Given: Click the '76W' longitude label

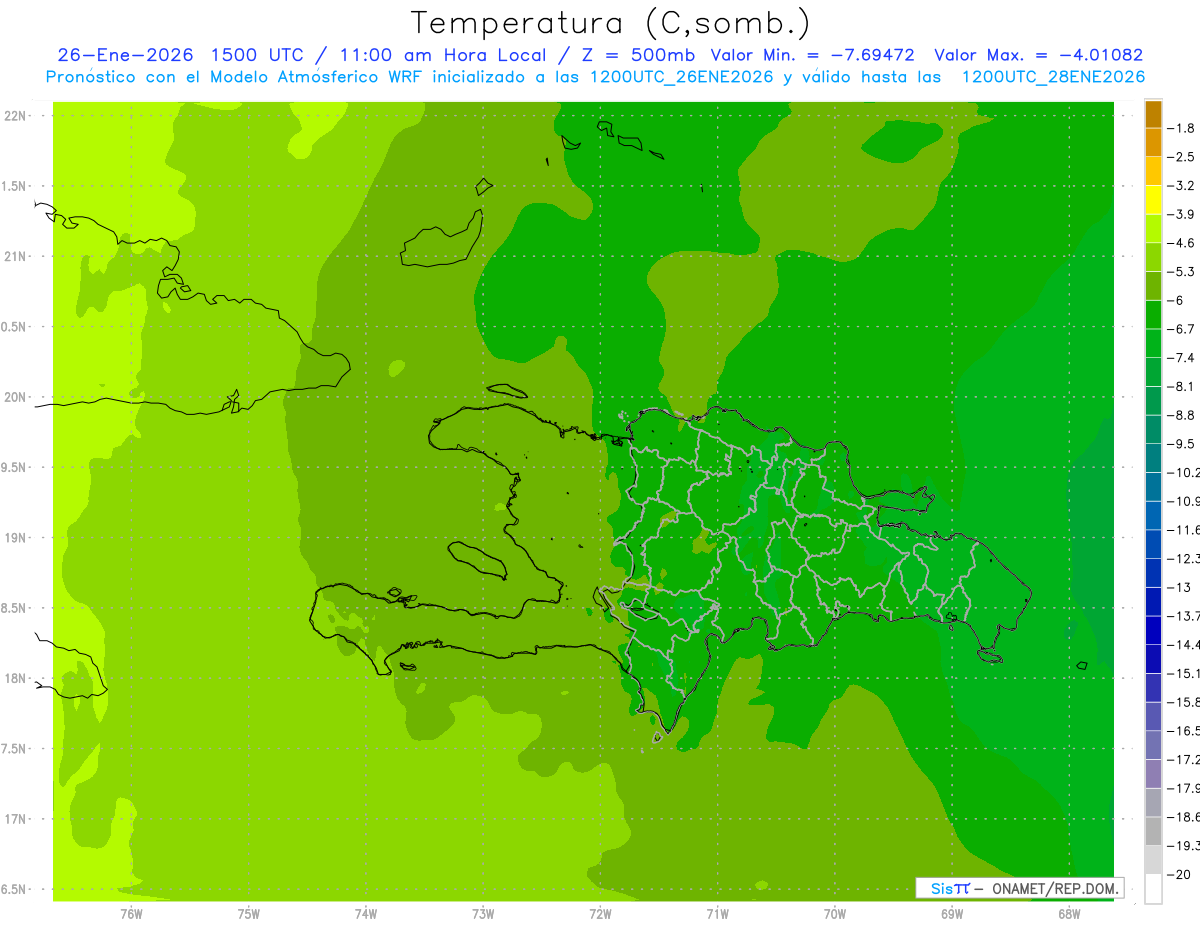Looking at the screenshot, I should click(x=131, y=913).
